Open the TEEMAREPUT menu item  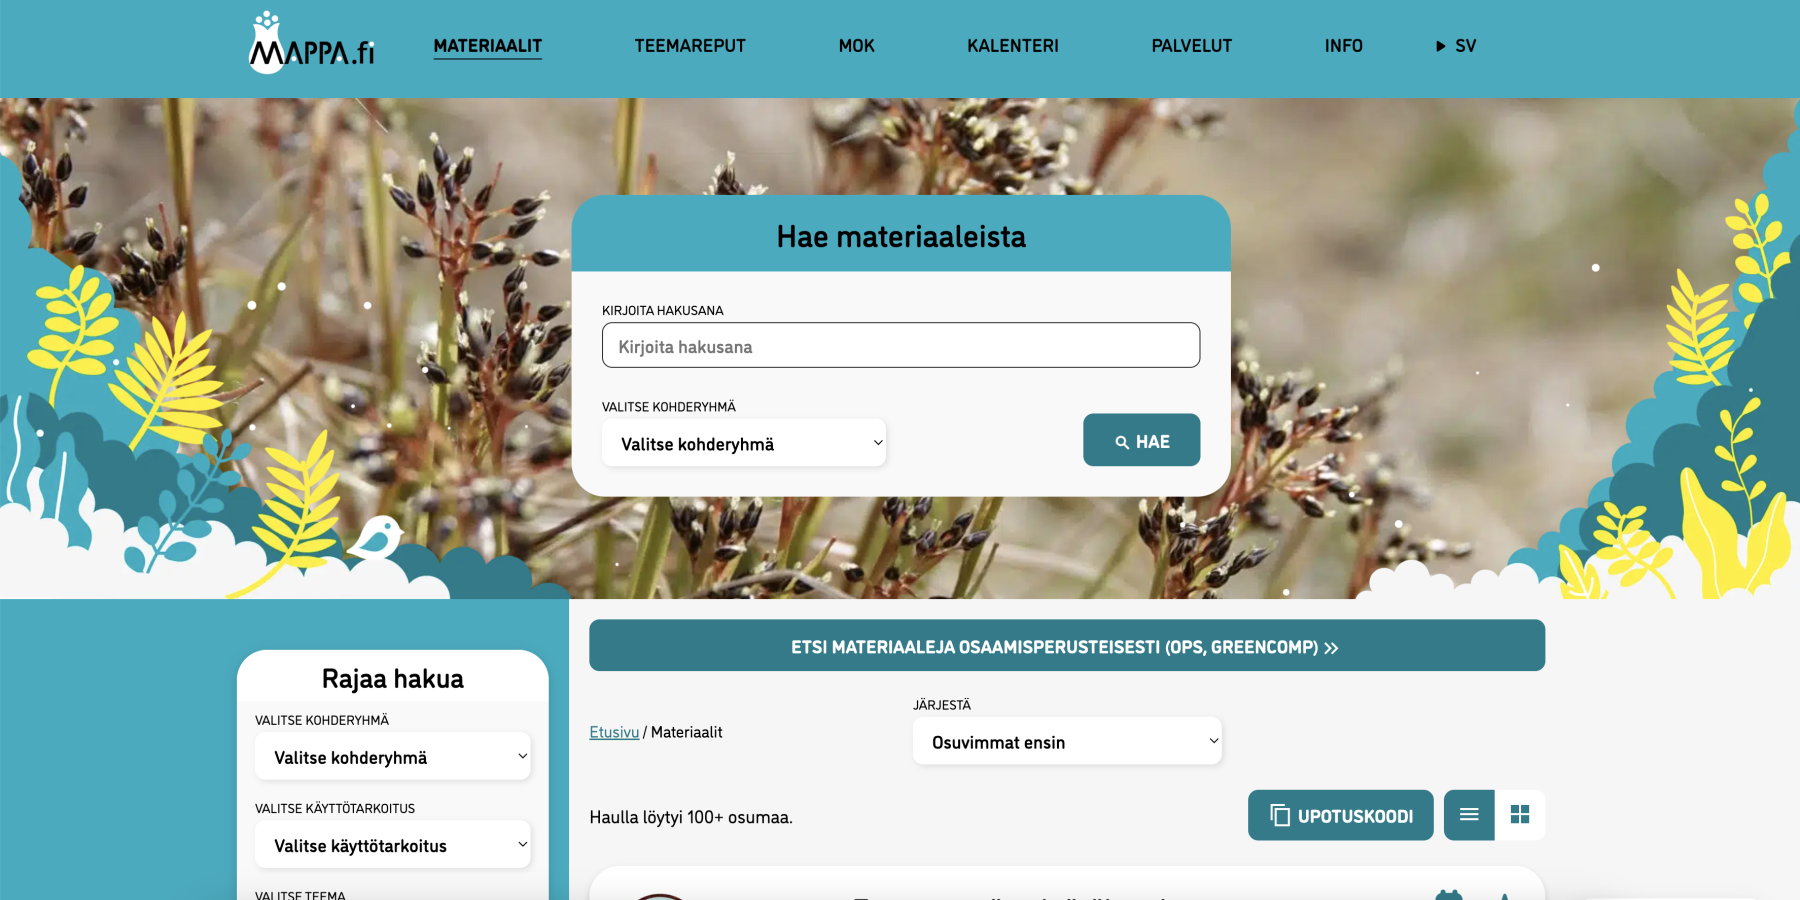(690, 46)
